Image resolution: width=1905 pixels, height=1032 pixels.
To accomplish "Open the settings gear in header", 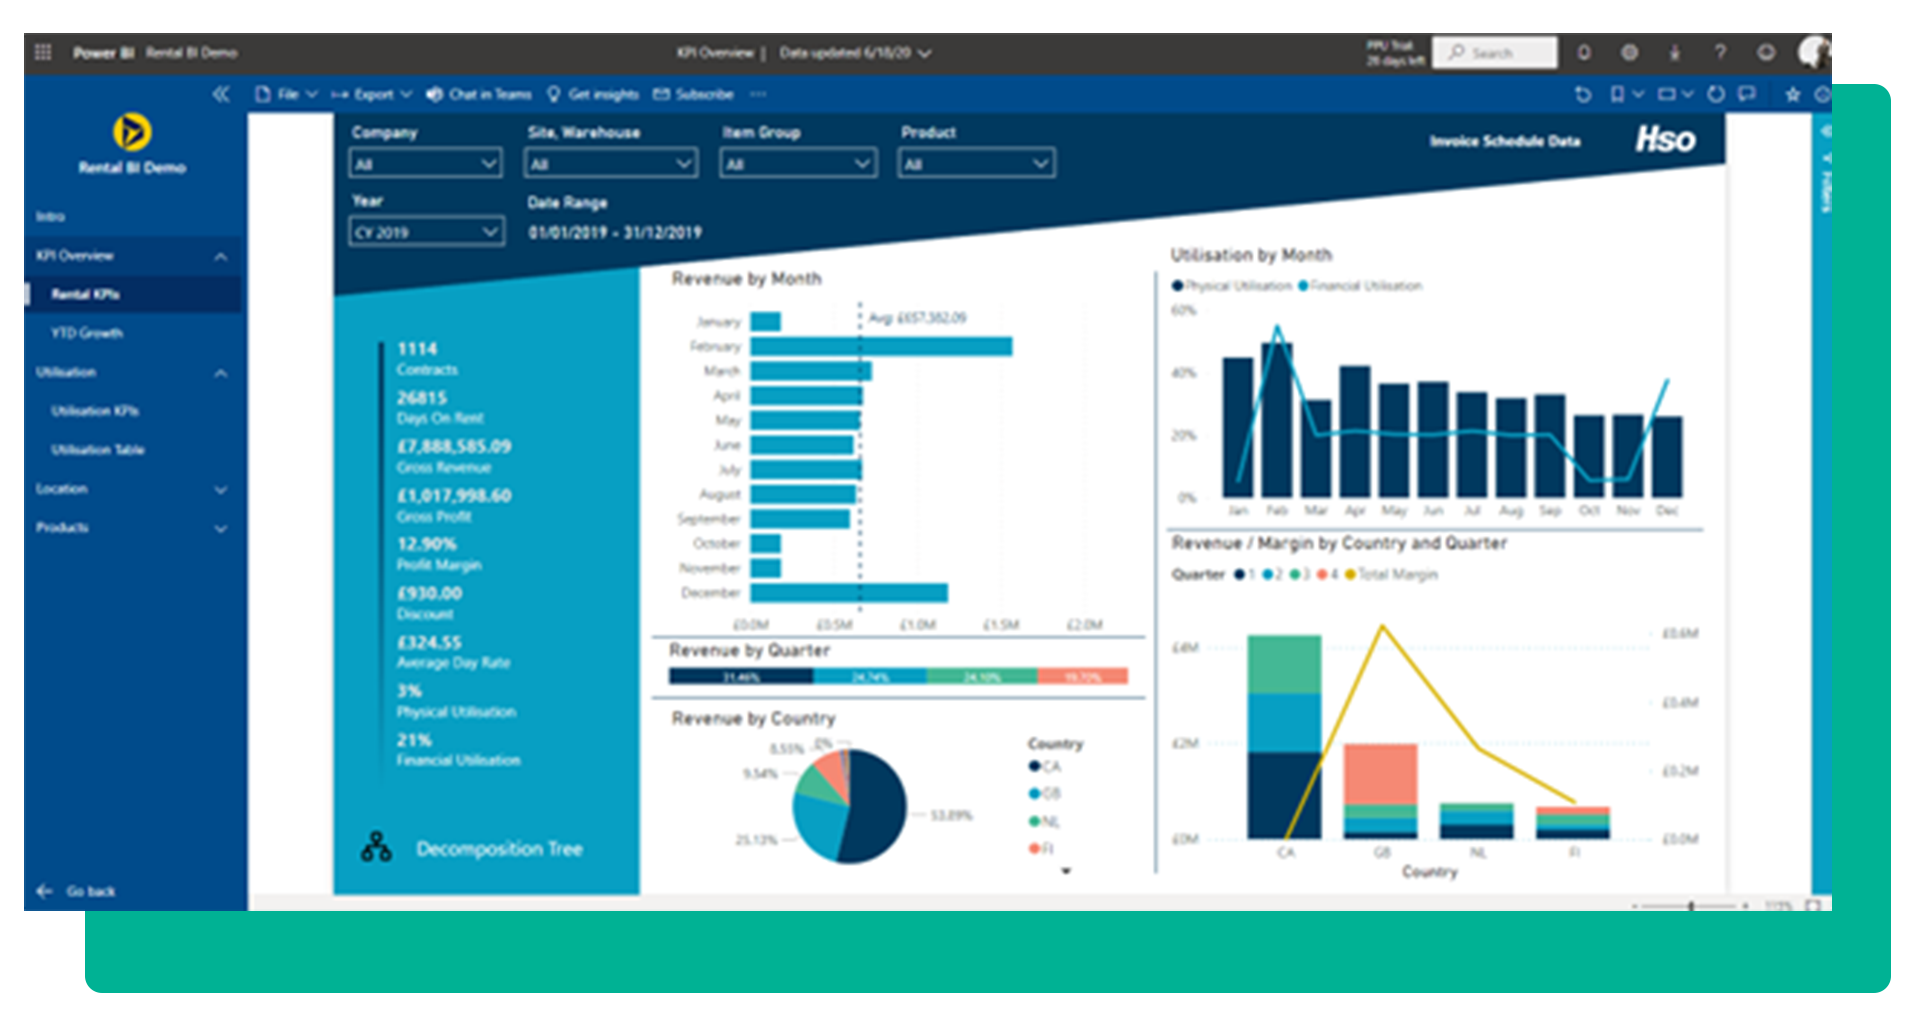I will click(1629, 52).
